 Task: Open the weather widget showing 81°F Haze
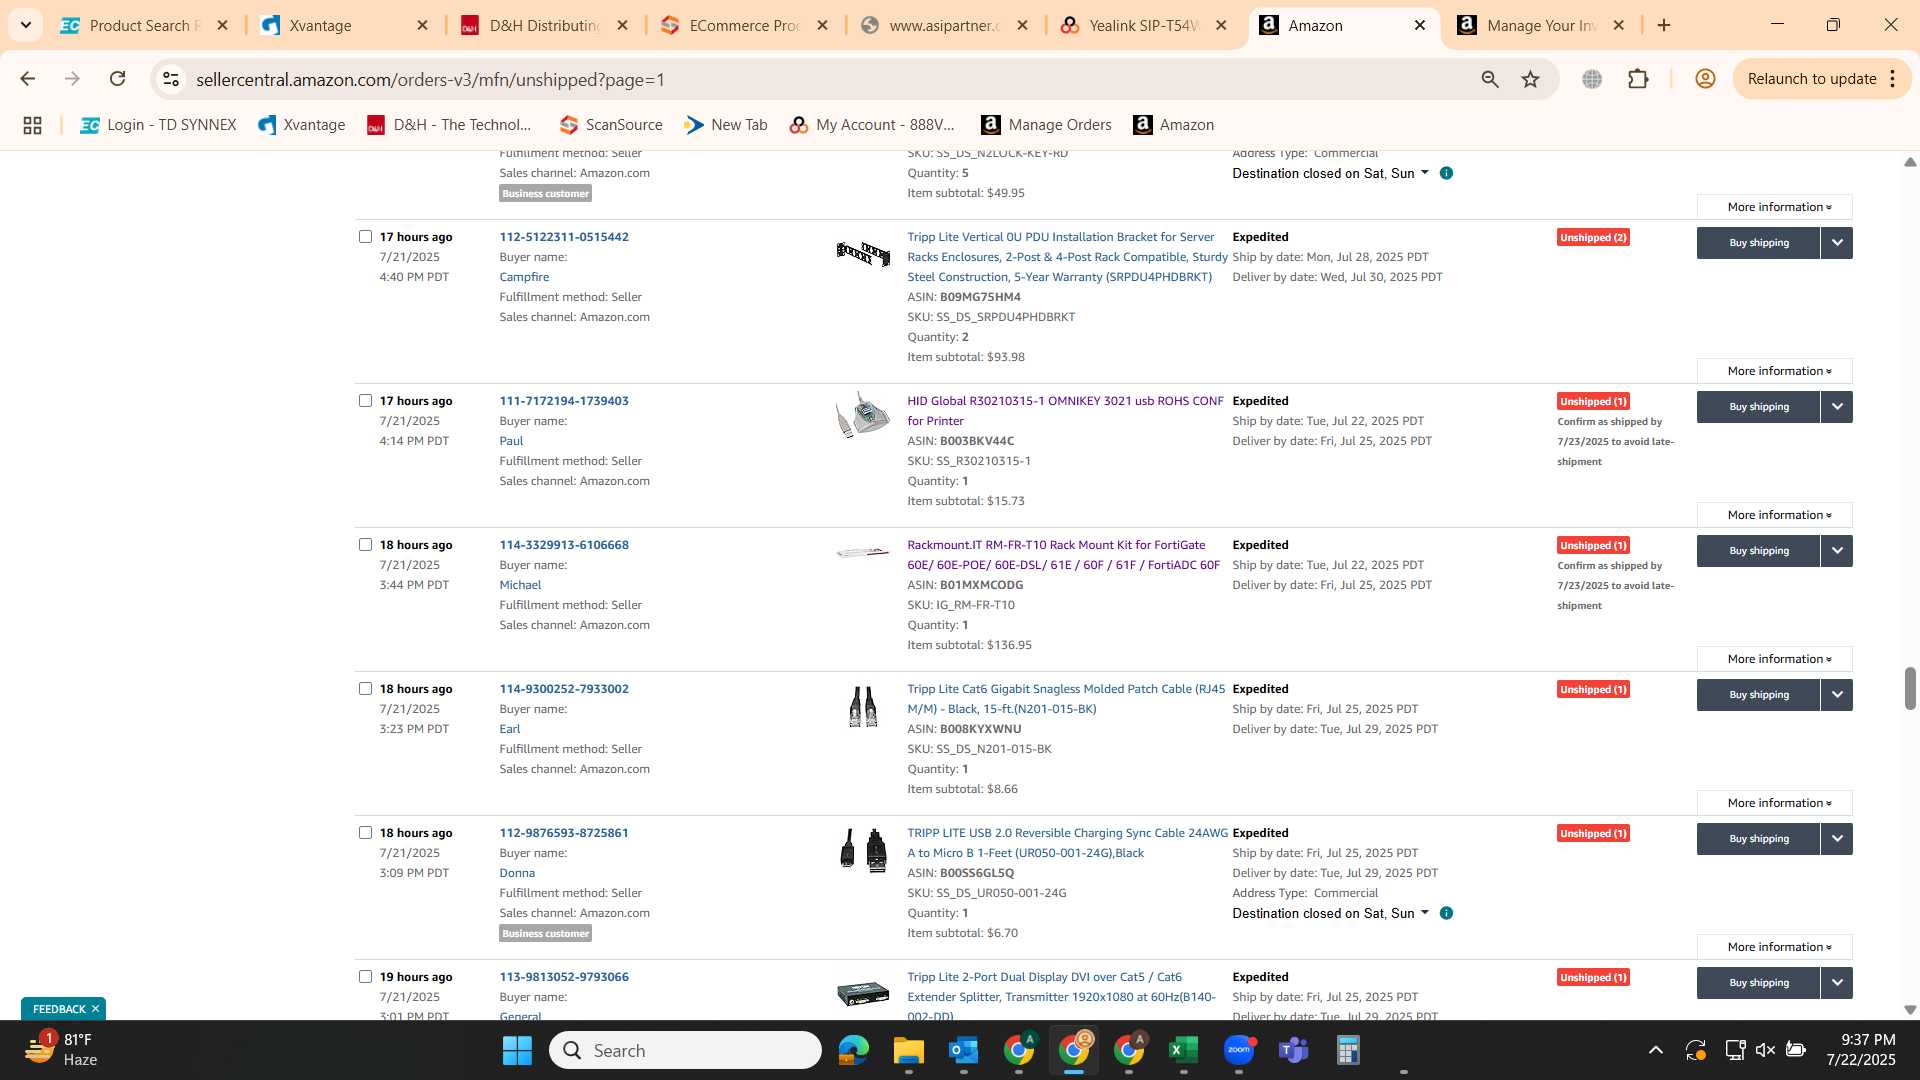62,1050
